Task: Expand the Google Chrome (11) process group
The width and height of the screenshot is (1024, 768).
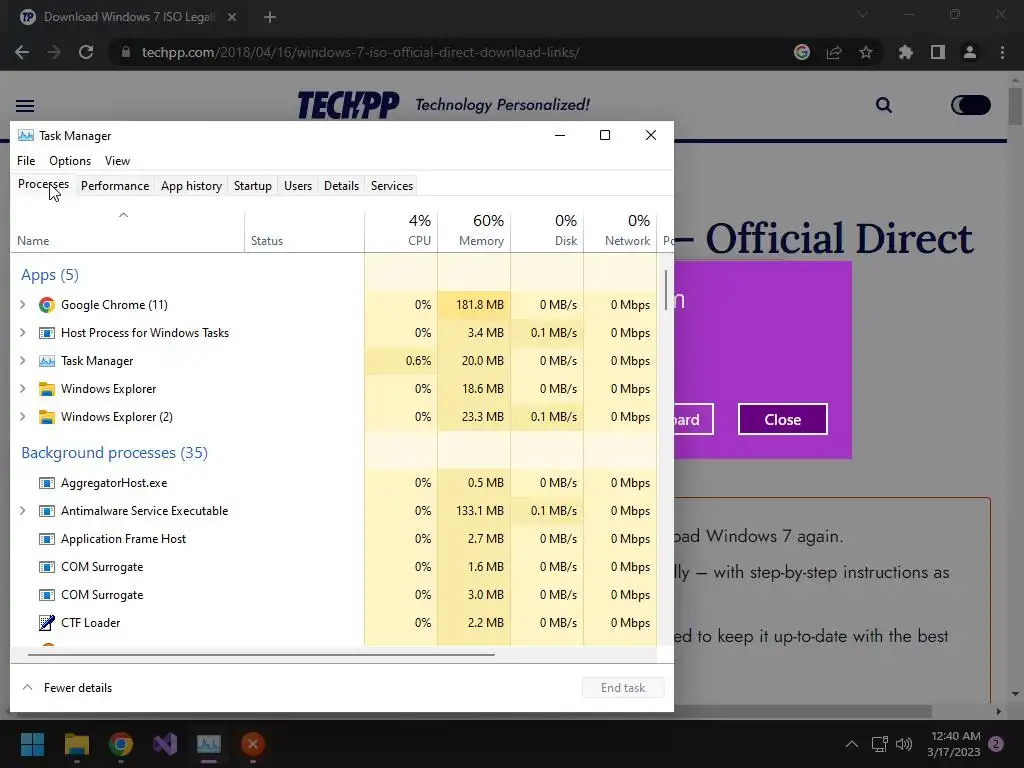Action: [23, 305]
